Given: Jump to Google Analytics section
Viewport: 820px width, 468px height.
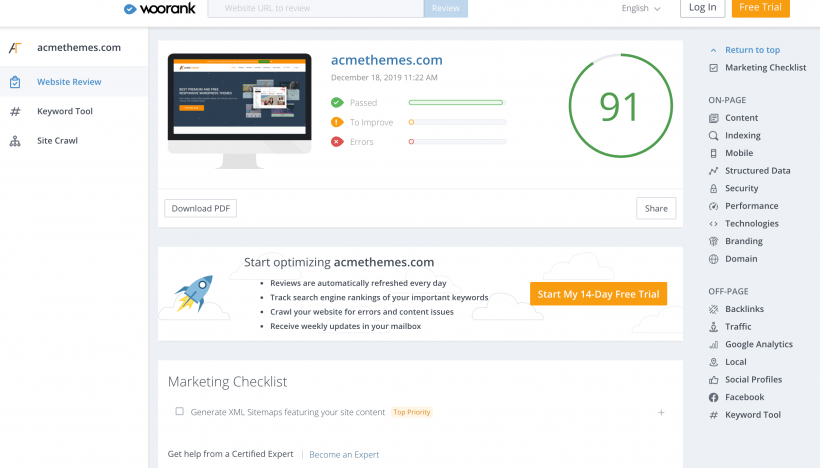Looking at the screenshot, I should pyautogui.click(x=759, y=344).
